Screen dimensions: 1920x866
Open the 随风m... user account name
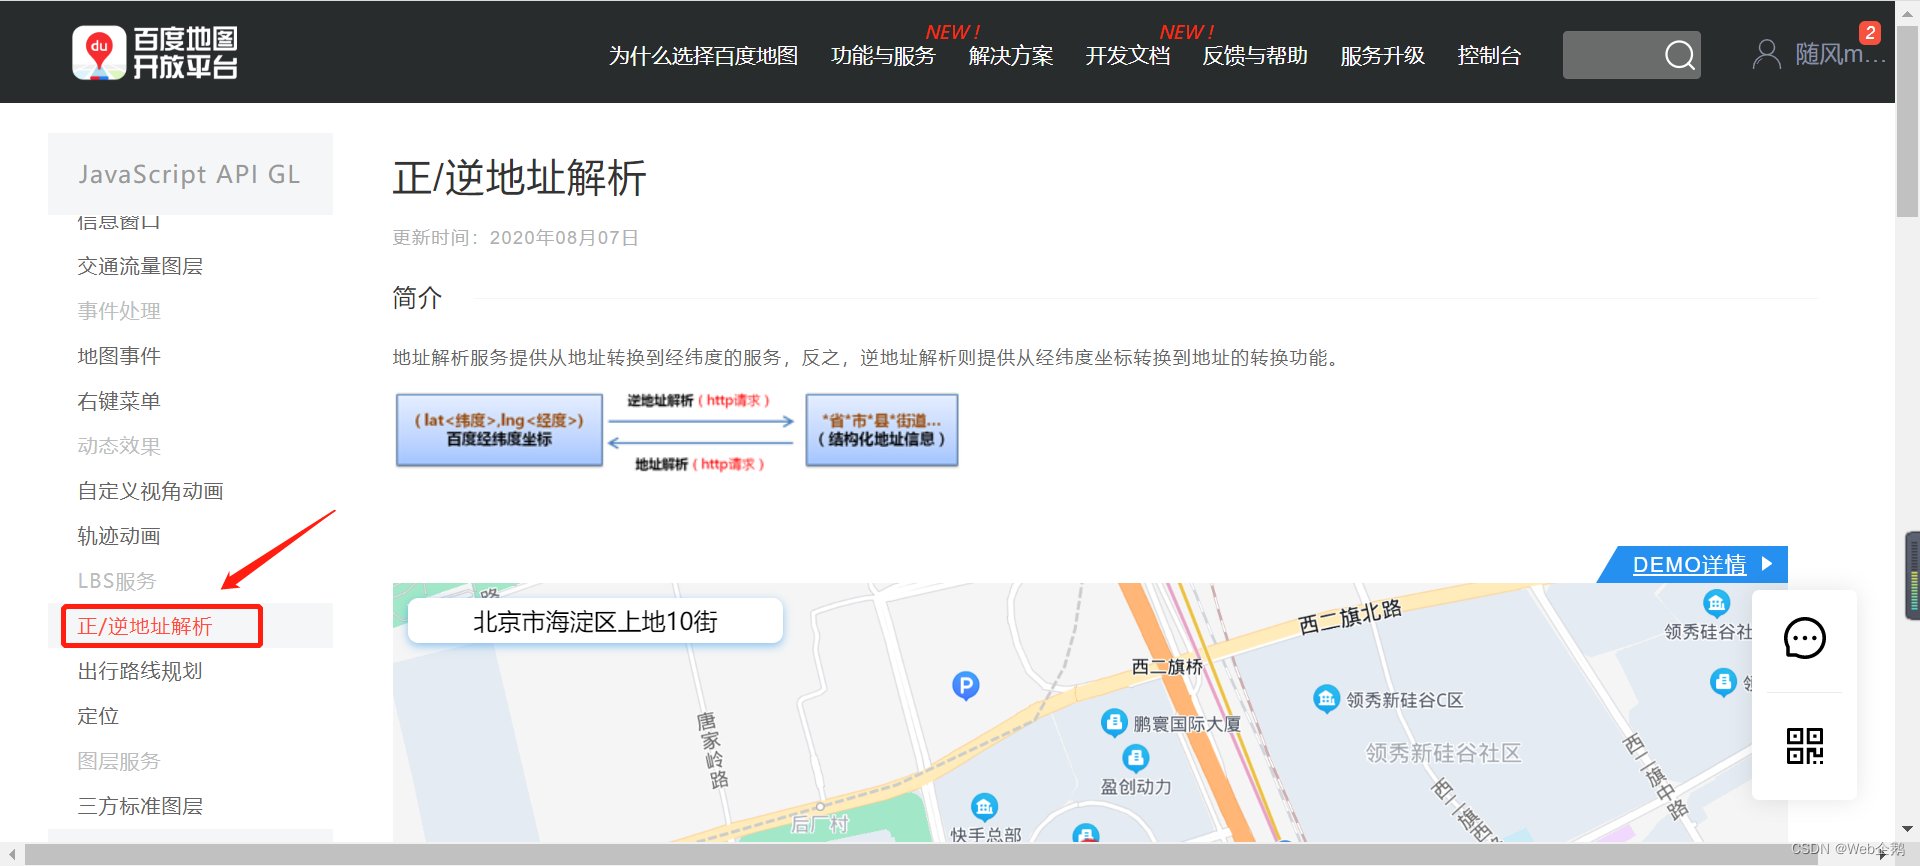pos(1840,55)
